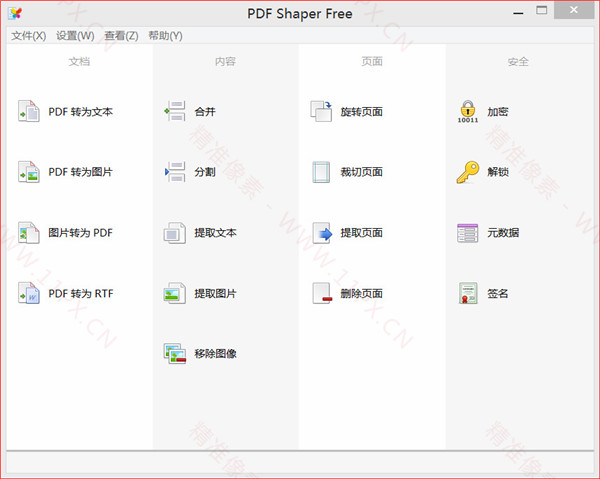This screenshot has width=600, height=479.
Task: Click the 移除图像 icon
Action: [175, 354]
